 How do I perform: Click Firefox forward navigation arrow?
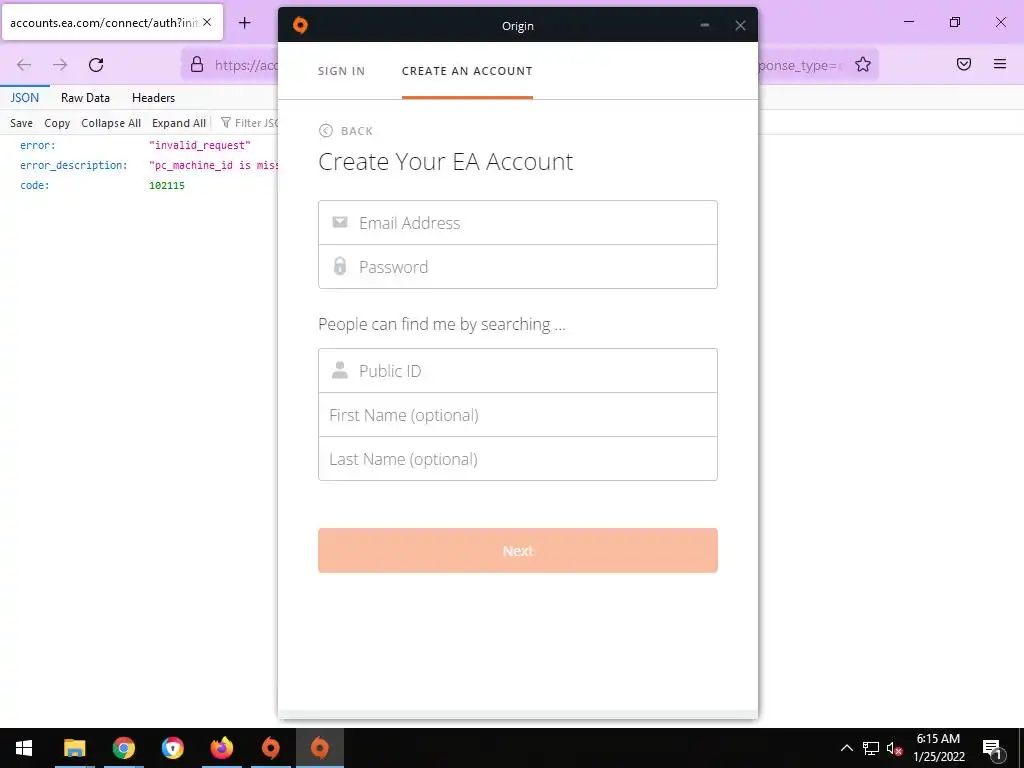60,65
